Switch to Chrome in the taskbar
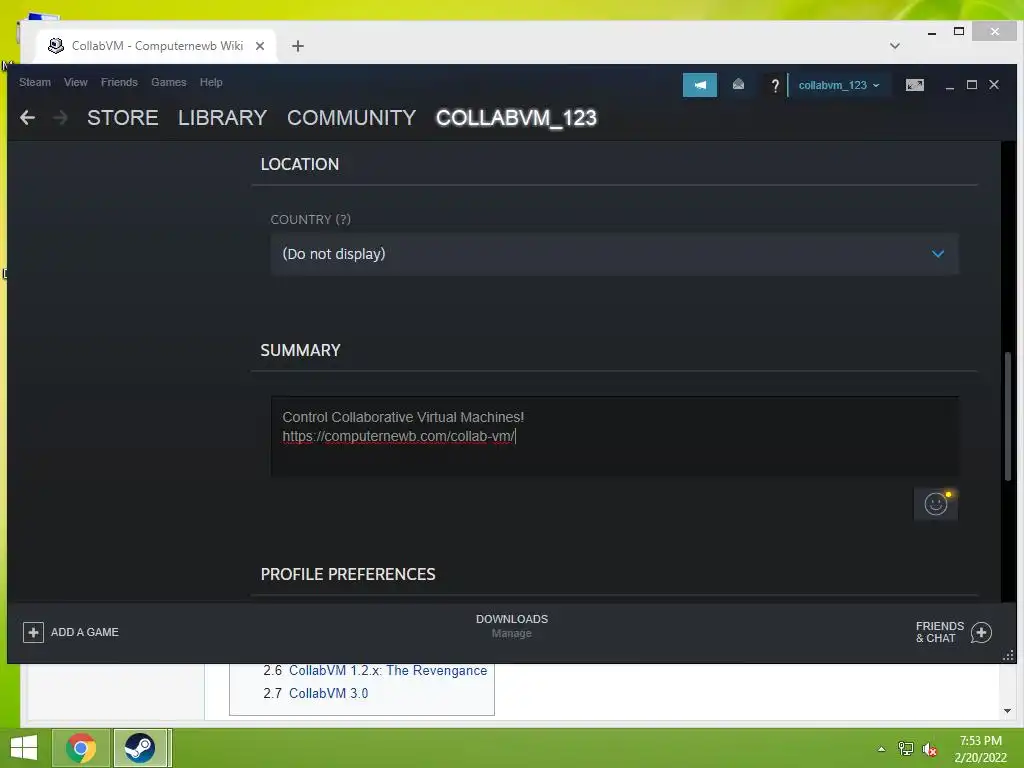The width and height of the screenshot is (1024, 768). 81,748
